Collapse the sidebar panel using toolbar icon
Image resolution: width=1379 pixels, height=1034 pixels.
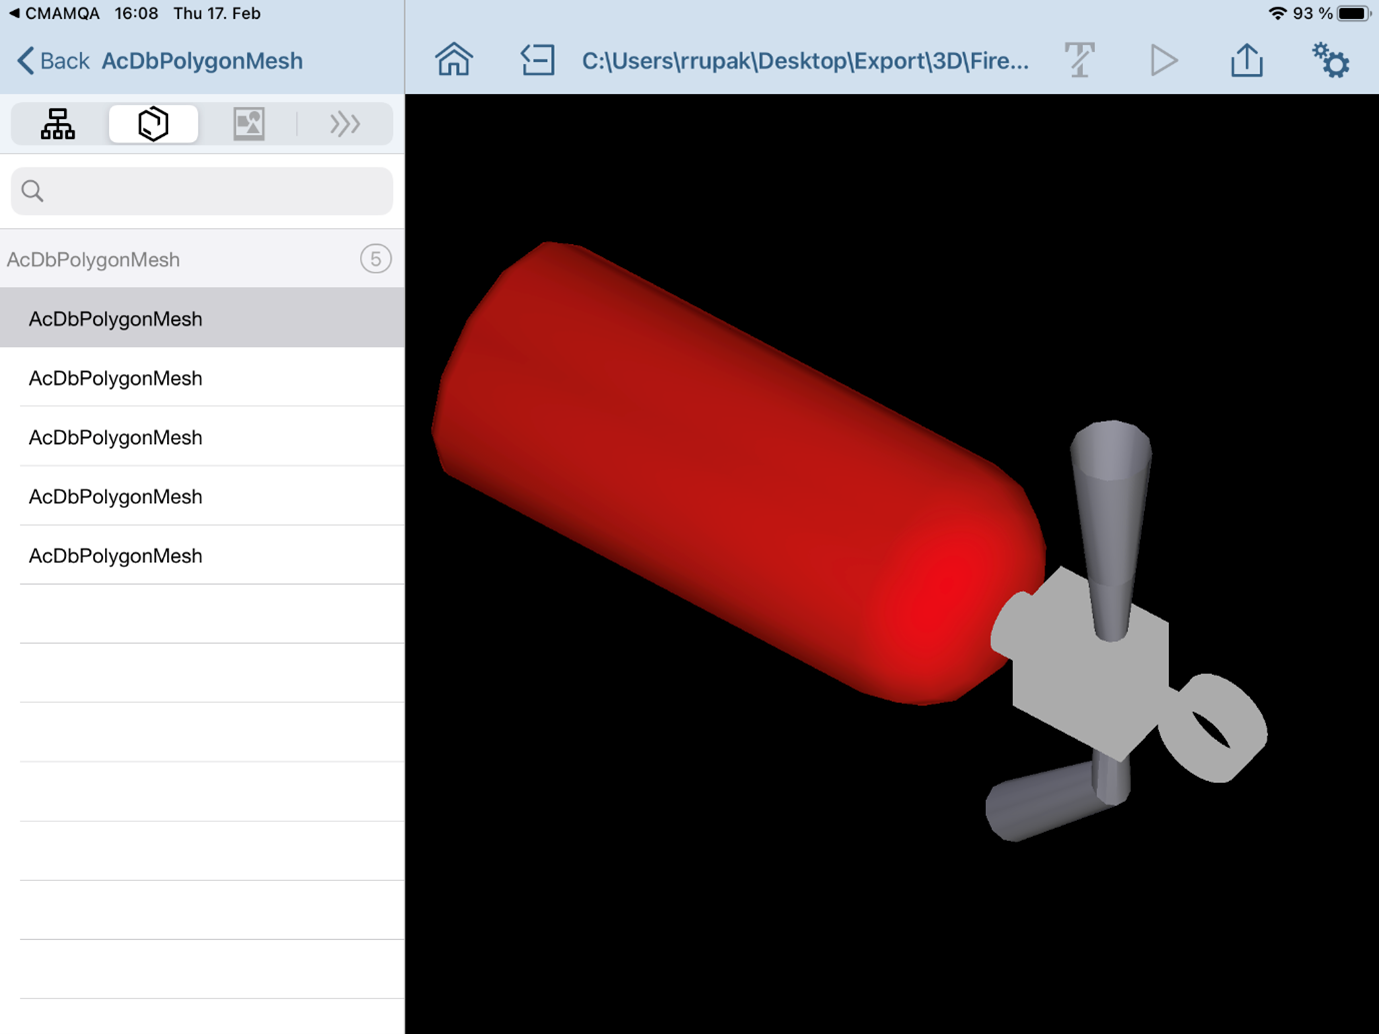537,60
